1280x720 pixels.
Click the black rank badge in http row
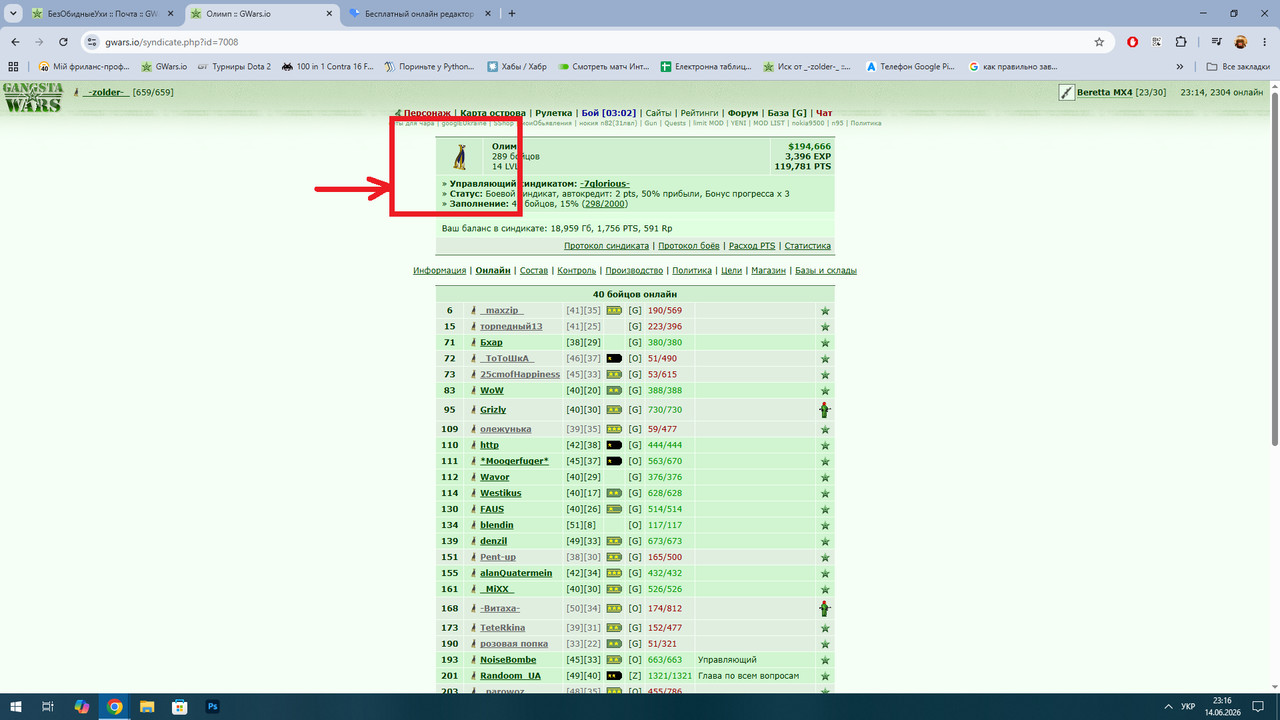click(614, 445)
